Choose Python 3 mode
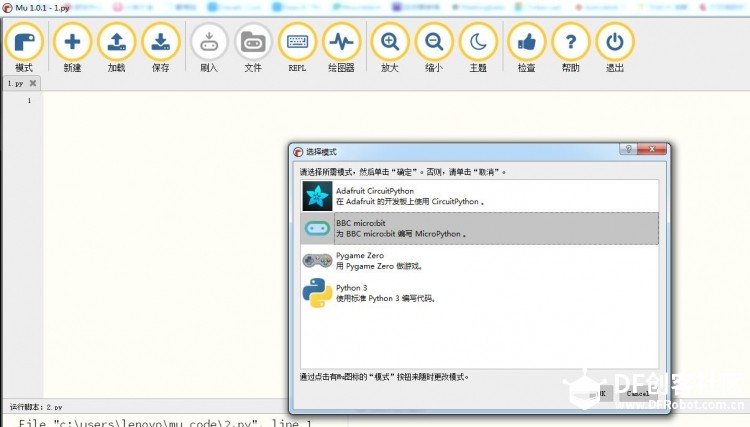The height and width of the screenshot is (427, 750). pyautogui.click(x=480, y=293)
